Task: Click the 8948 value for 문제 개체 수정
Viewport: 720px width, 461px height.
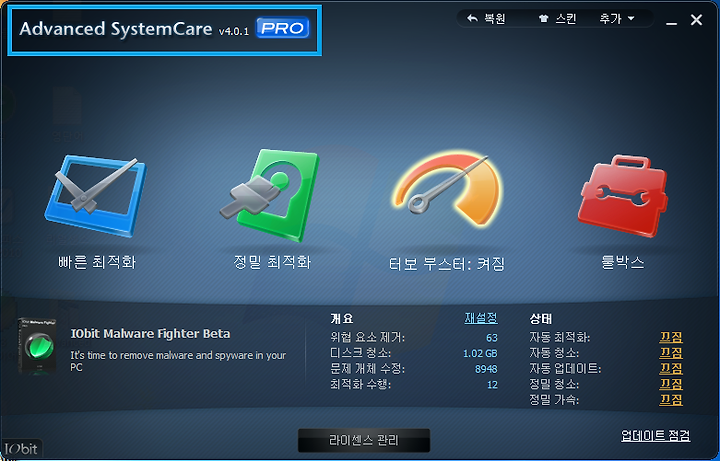Action: point(486,369)
